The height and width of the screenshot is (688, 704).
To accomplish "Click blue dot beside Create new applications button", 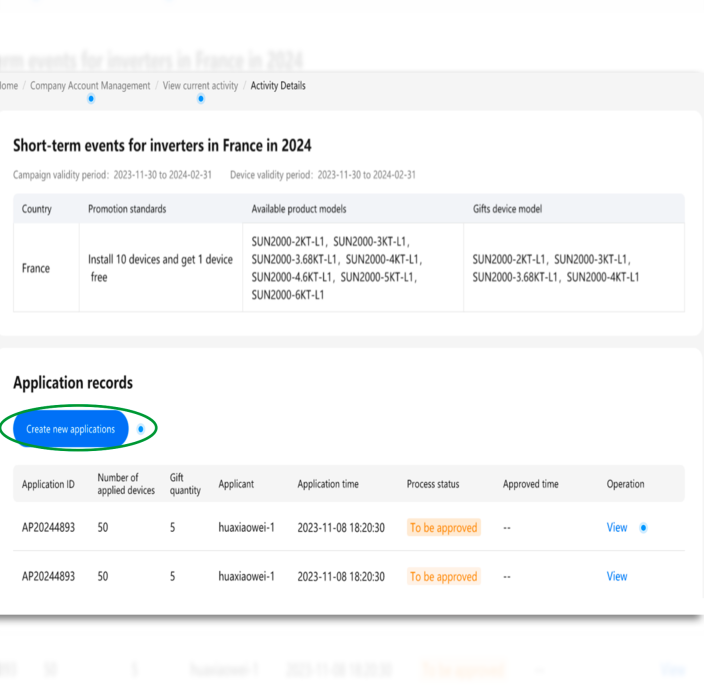I will 141,429.
